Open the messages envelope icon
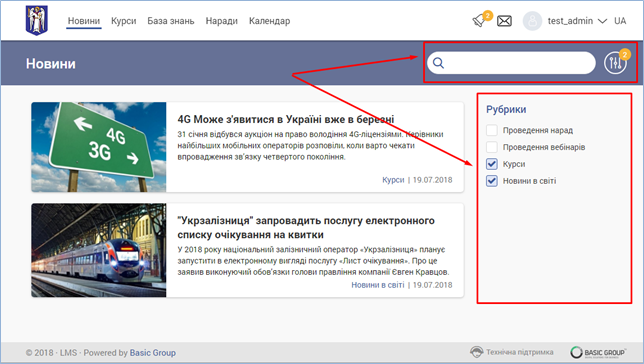 [504, 21]
